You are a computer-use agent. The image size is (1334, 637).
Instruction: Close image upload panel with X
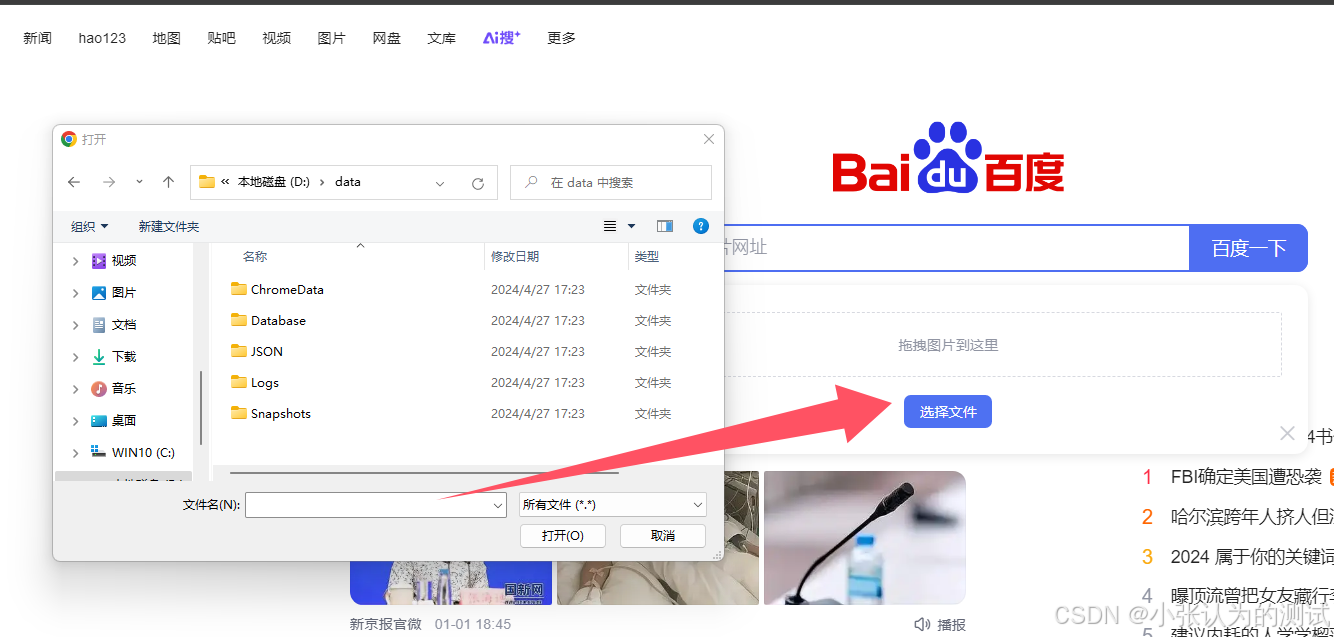pos(1287,433)
